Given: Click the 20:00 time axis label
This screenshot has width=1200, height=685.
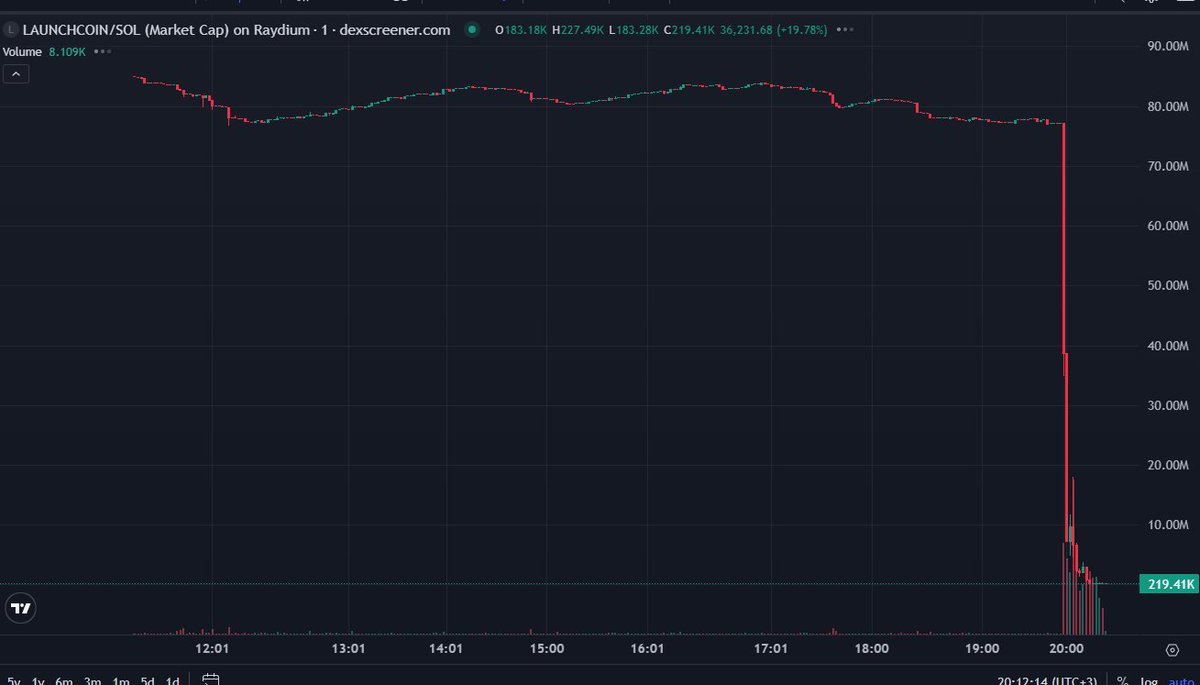Looking at the screenshot, I should (1066, 649).
